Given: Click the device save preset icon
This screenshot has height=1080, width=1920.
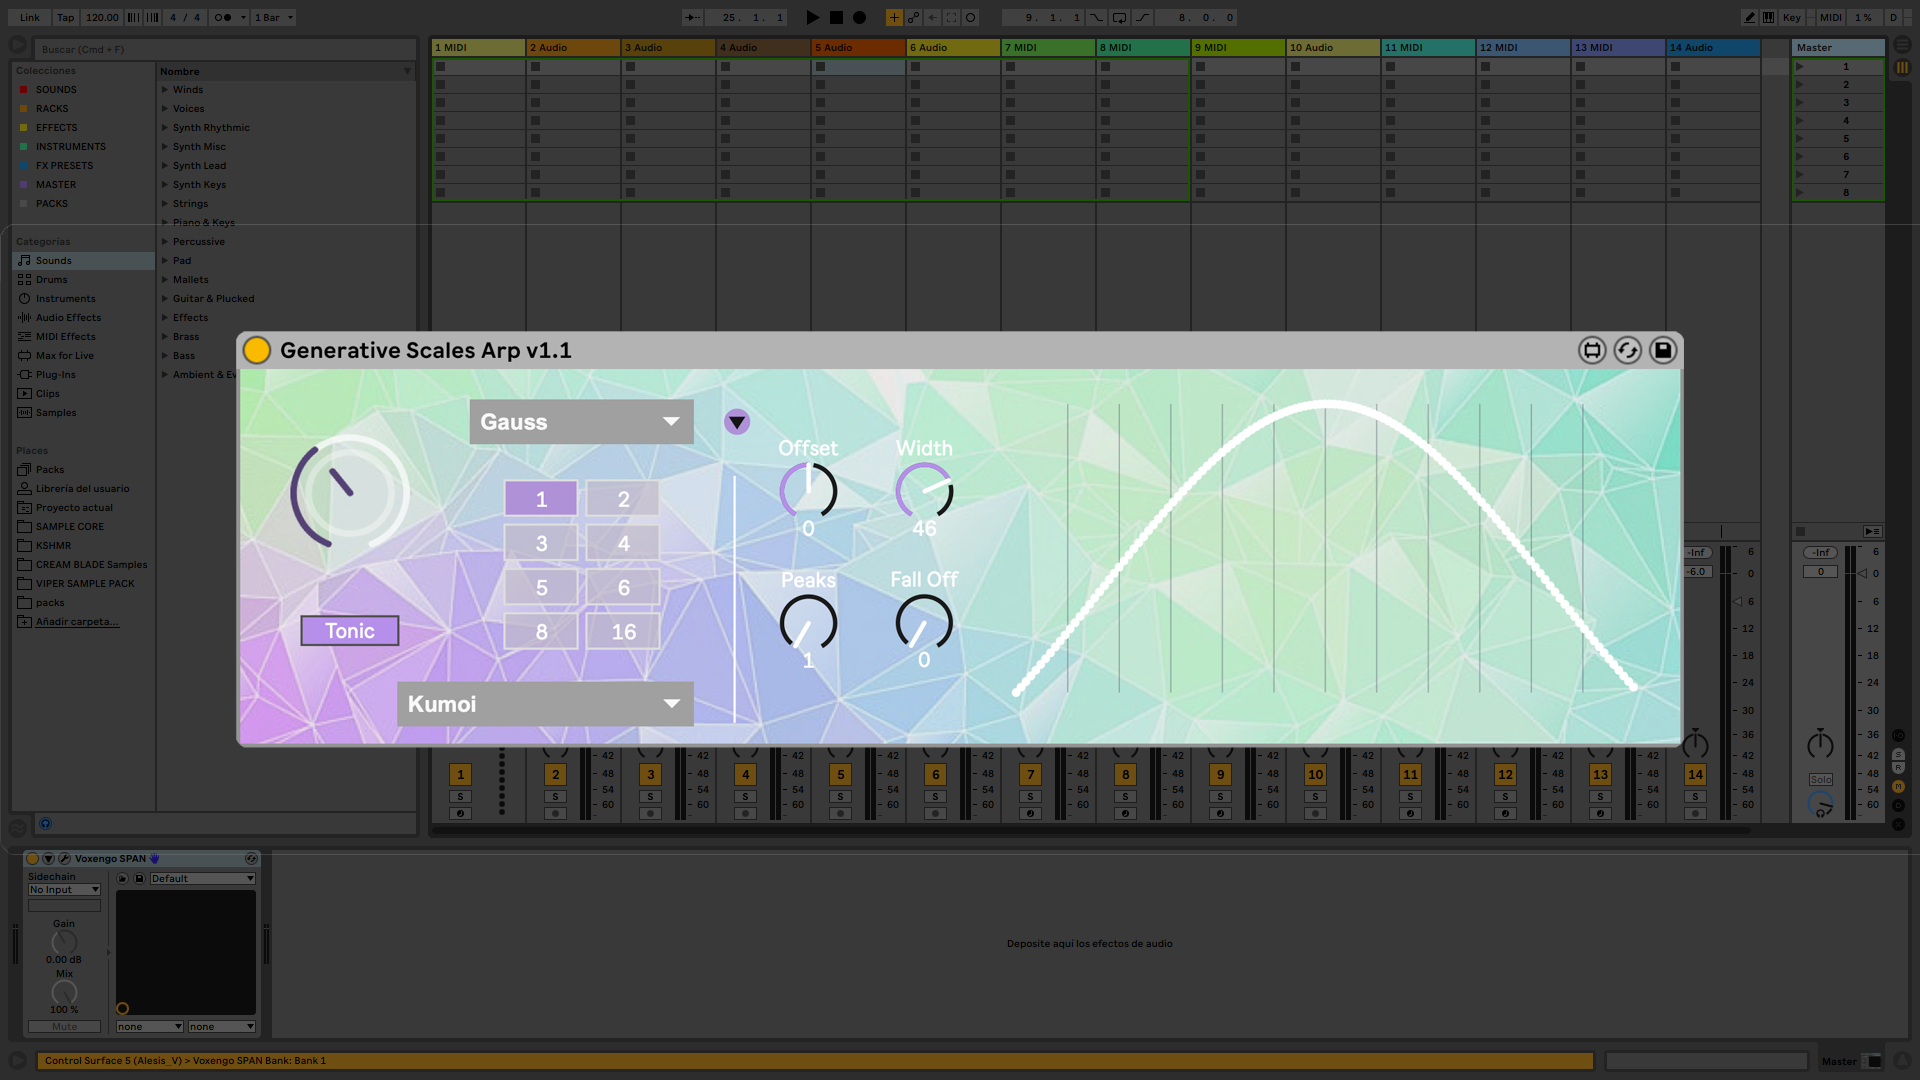Looking at the screenshot, I should (x=1662, y=350).
